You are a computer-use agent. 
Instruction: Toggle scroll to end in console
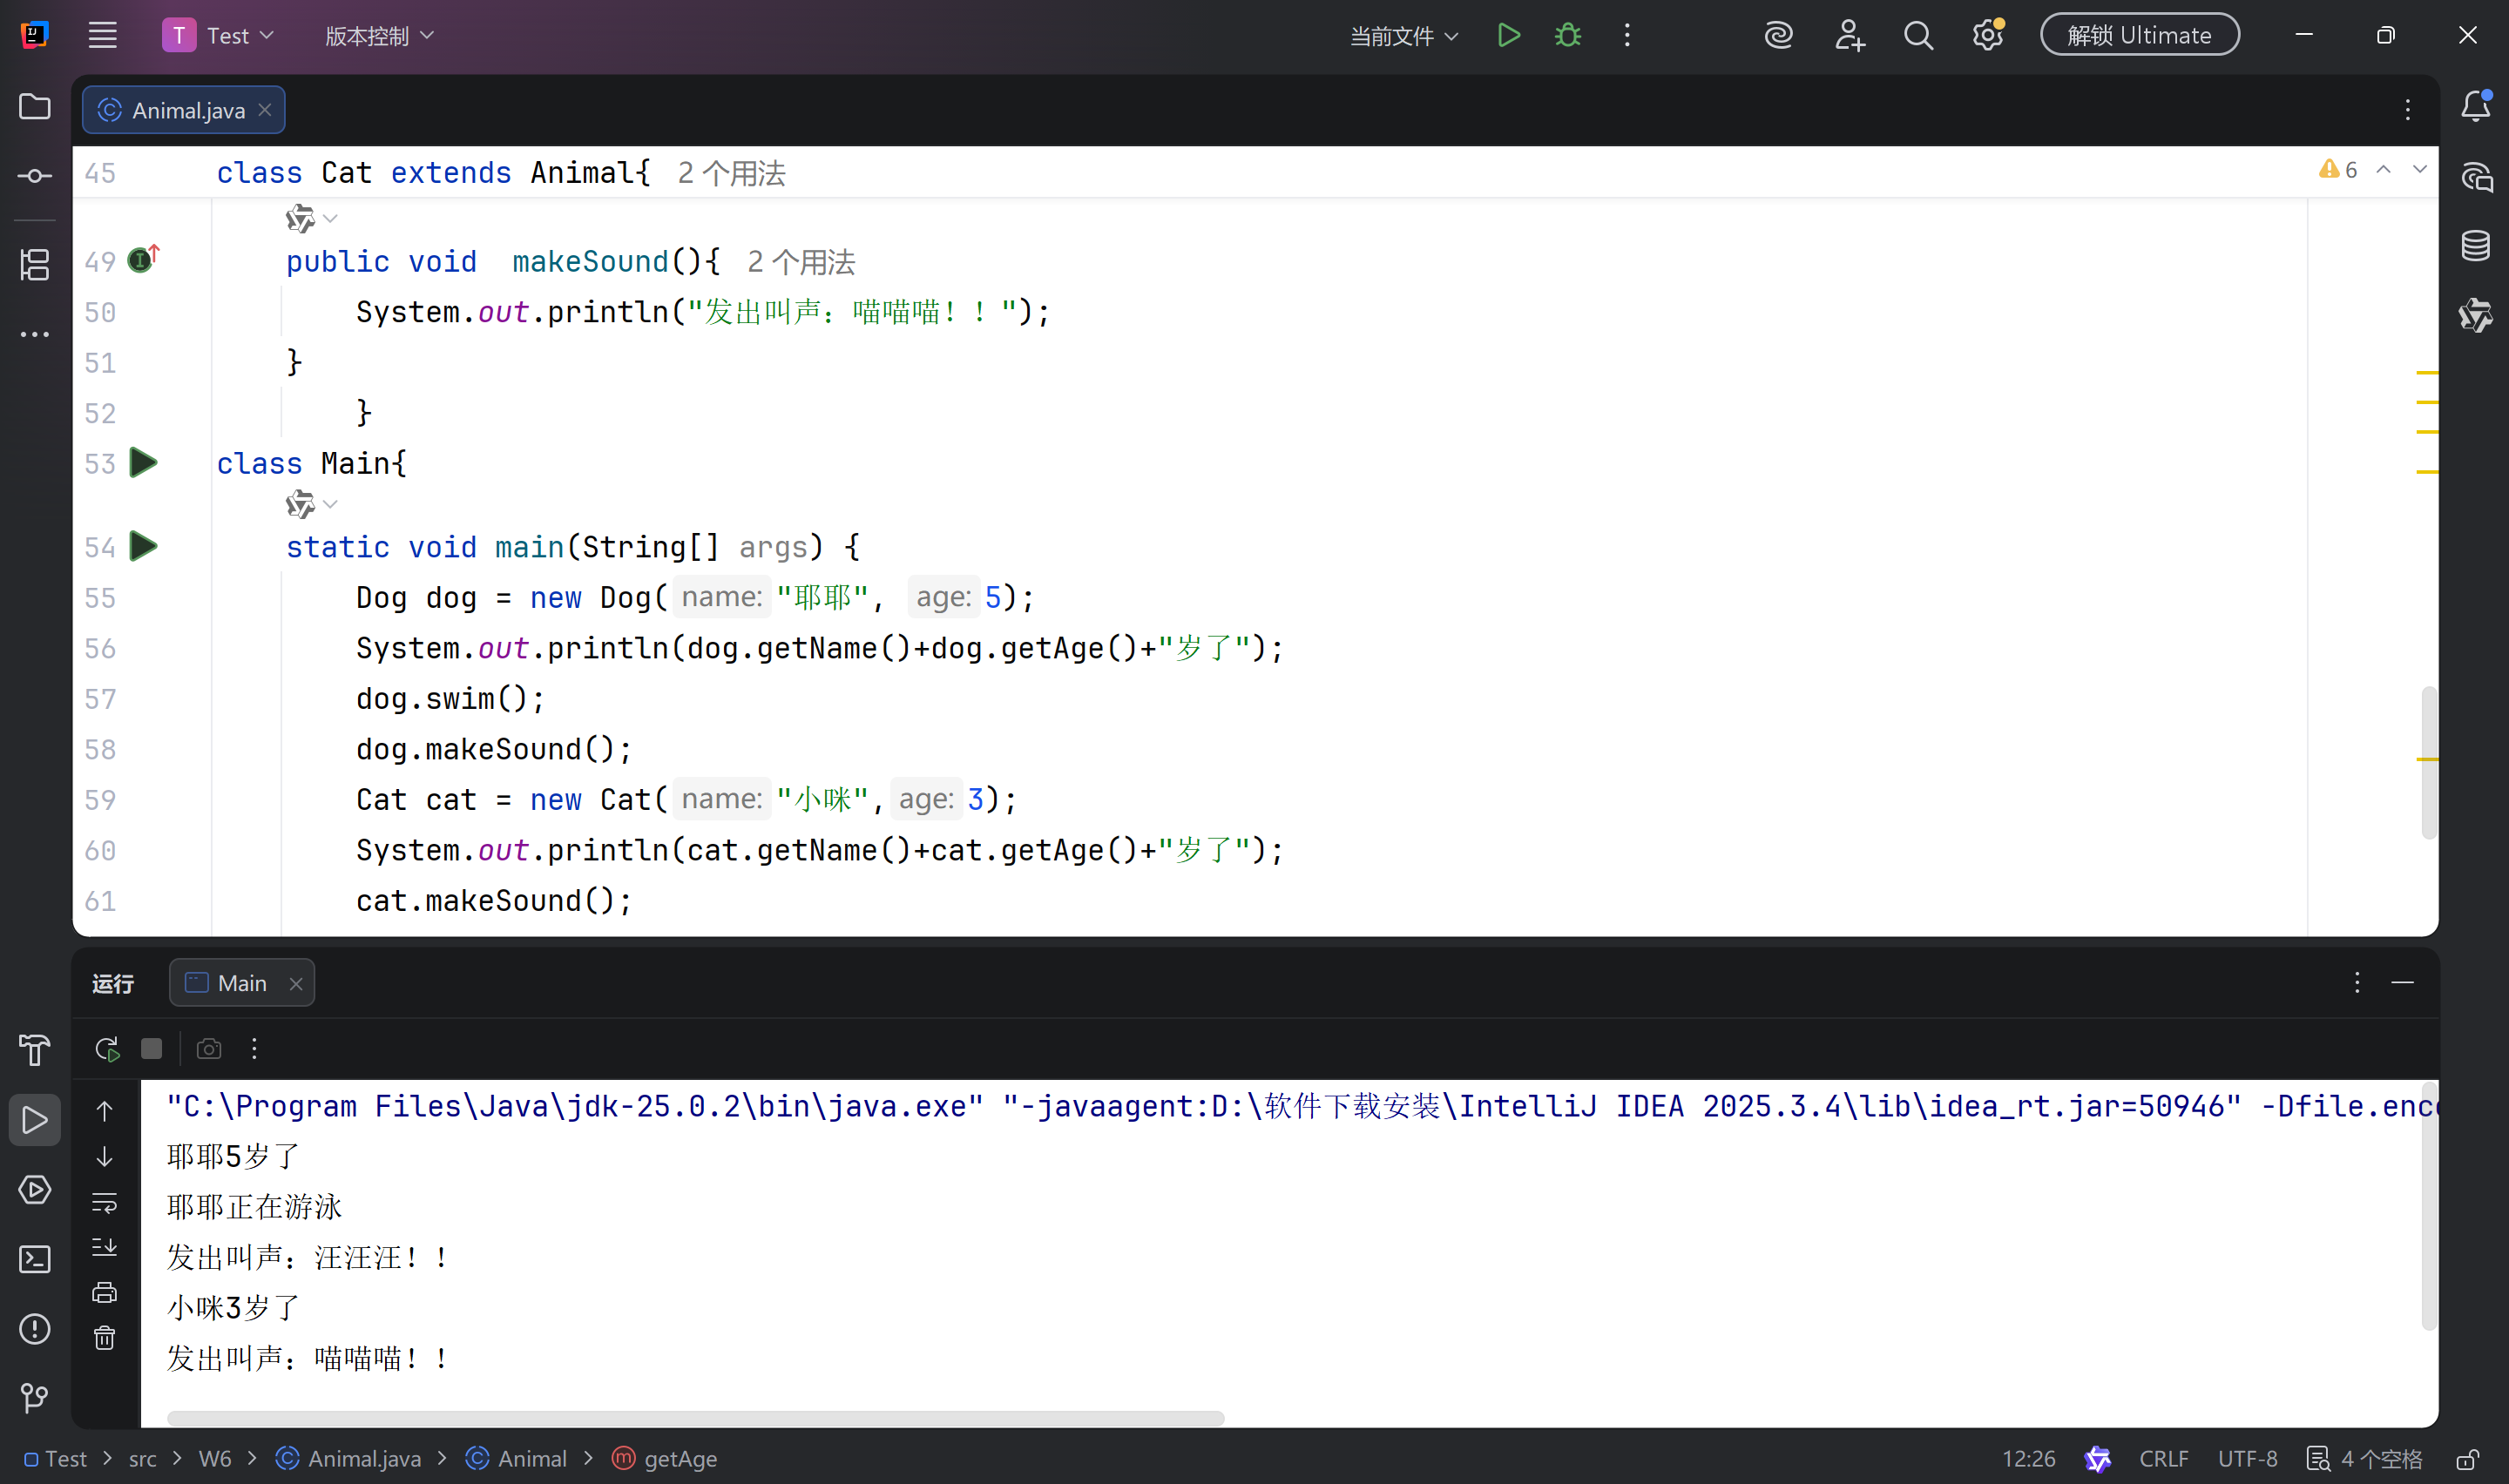point(105,1247)
